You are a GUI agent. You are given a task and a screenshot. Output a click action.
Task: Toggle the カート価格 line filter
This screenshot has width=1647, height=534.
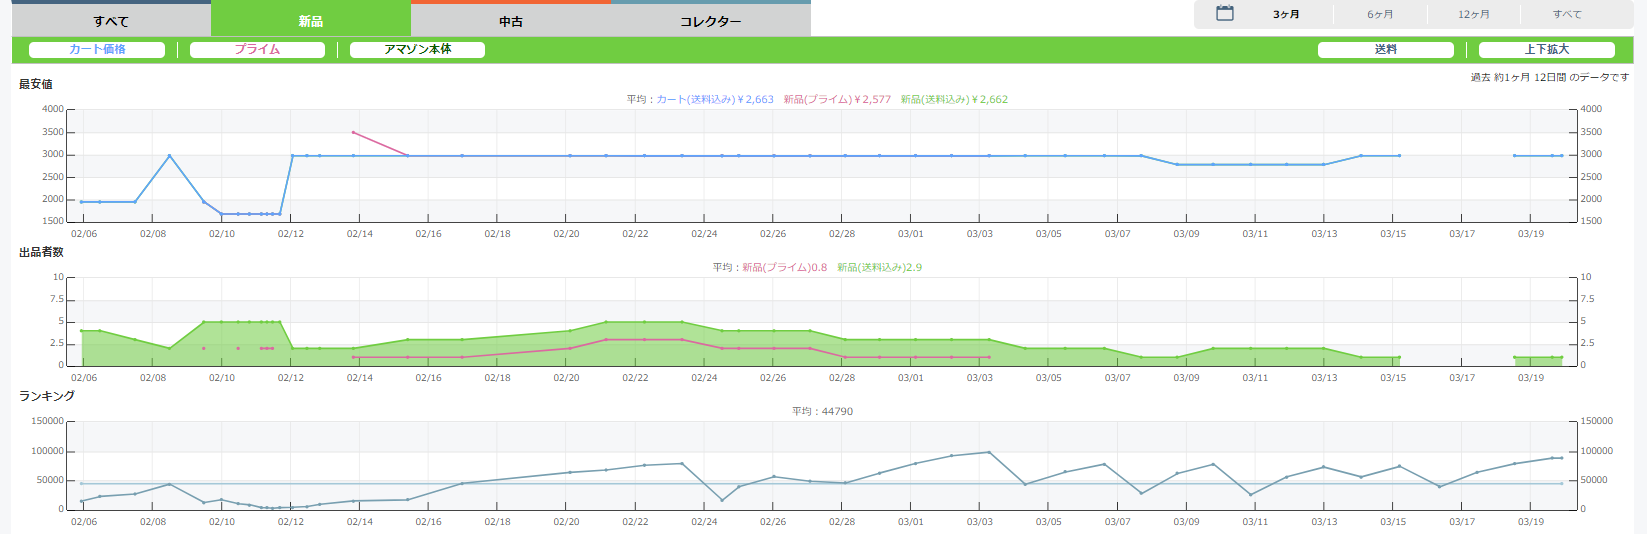point(97,49)
